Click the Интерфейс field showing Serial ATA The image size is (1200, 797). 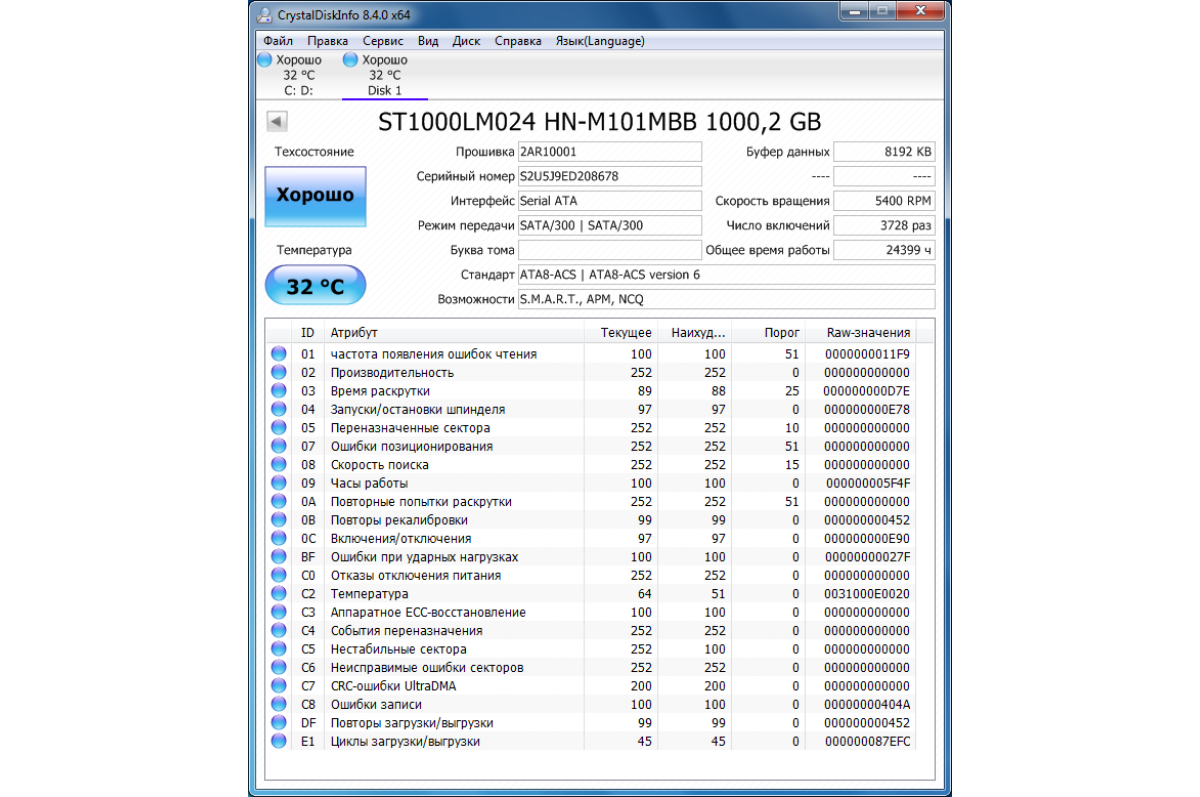pyautogui.click(x=610, y=201)
